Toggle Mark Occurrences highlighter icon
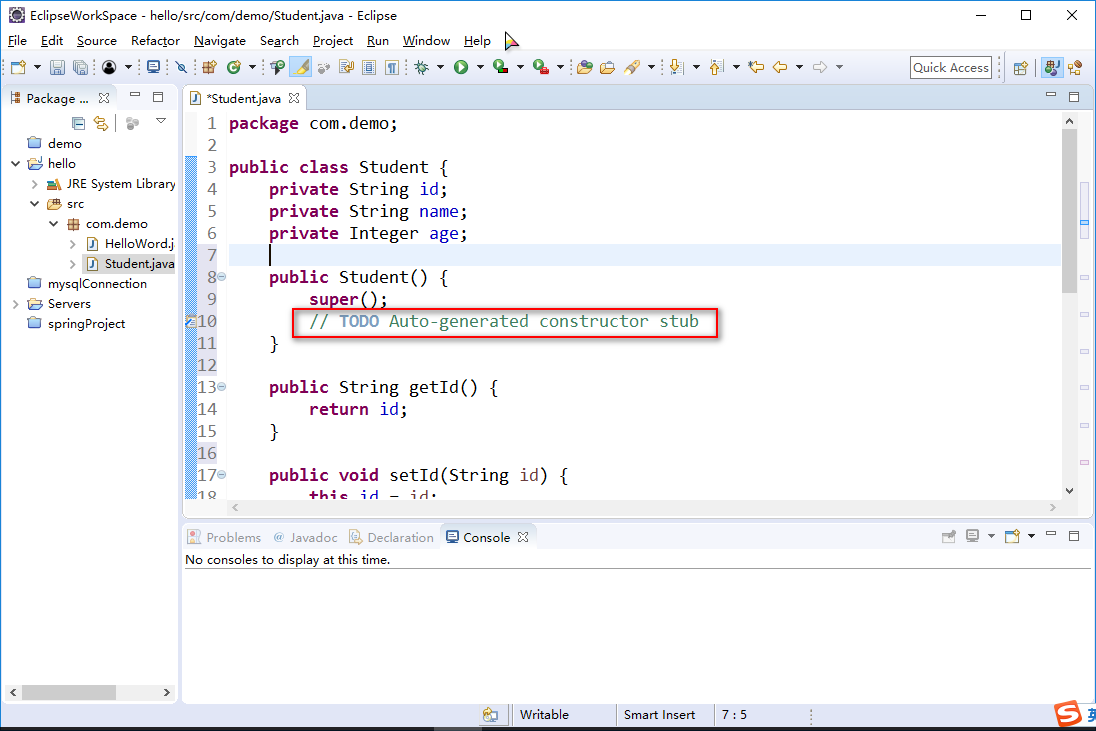 (301, 67)
